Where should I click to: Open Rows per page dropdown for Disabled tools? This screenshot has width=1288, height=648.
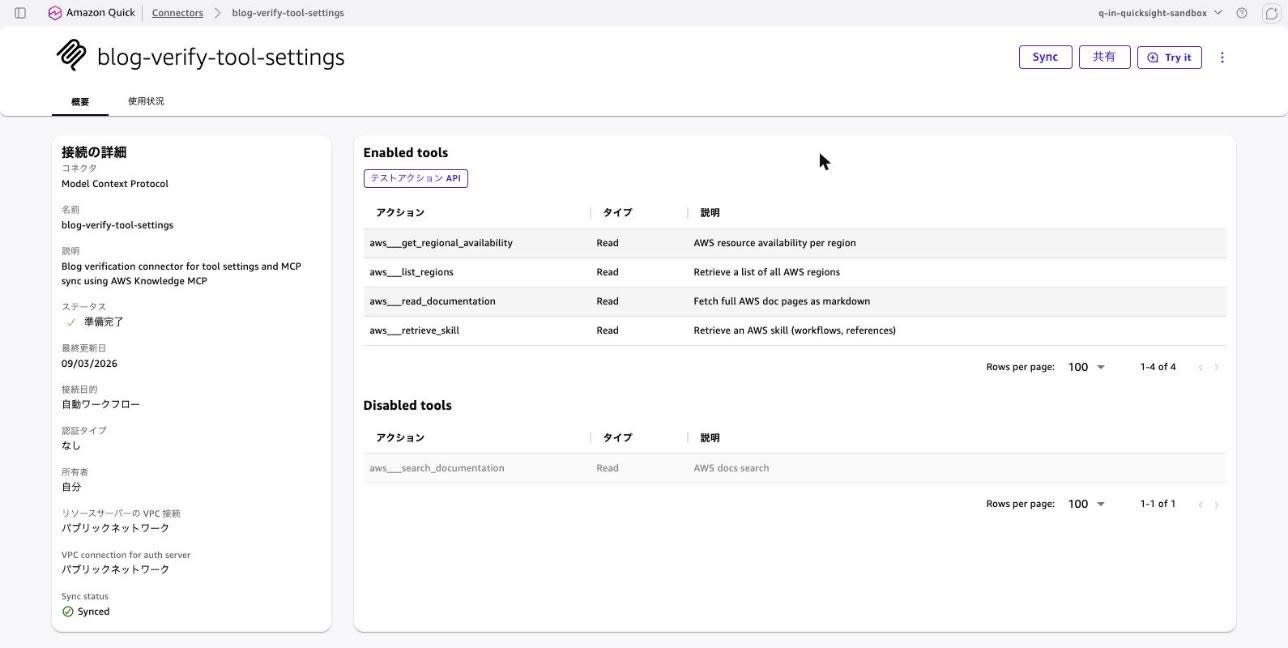pos(1086,504)
